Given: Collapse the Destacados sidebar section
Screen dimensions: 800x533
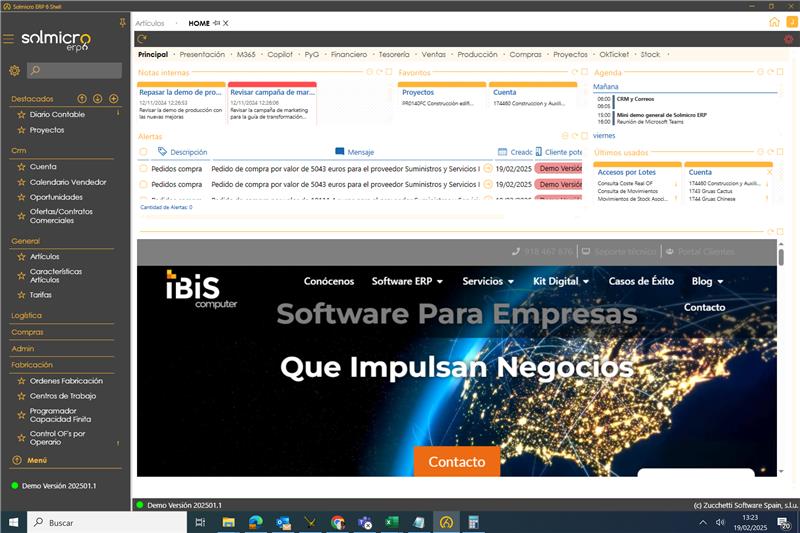Looking at the screenshot, I should [x=32, y=98].
